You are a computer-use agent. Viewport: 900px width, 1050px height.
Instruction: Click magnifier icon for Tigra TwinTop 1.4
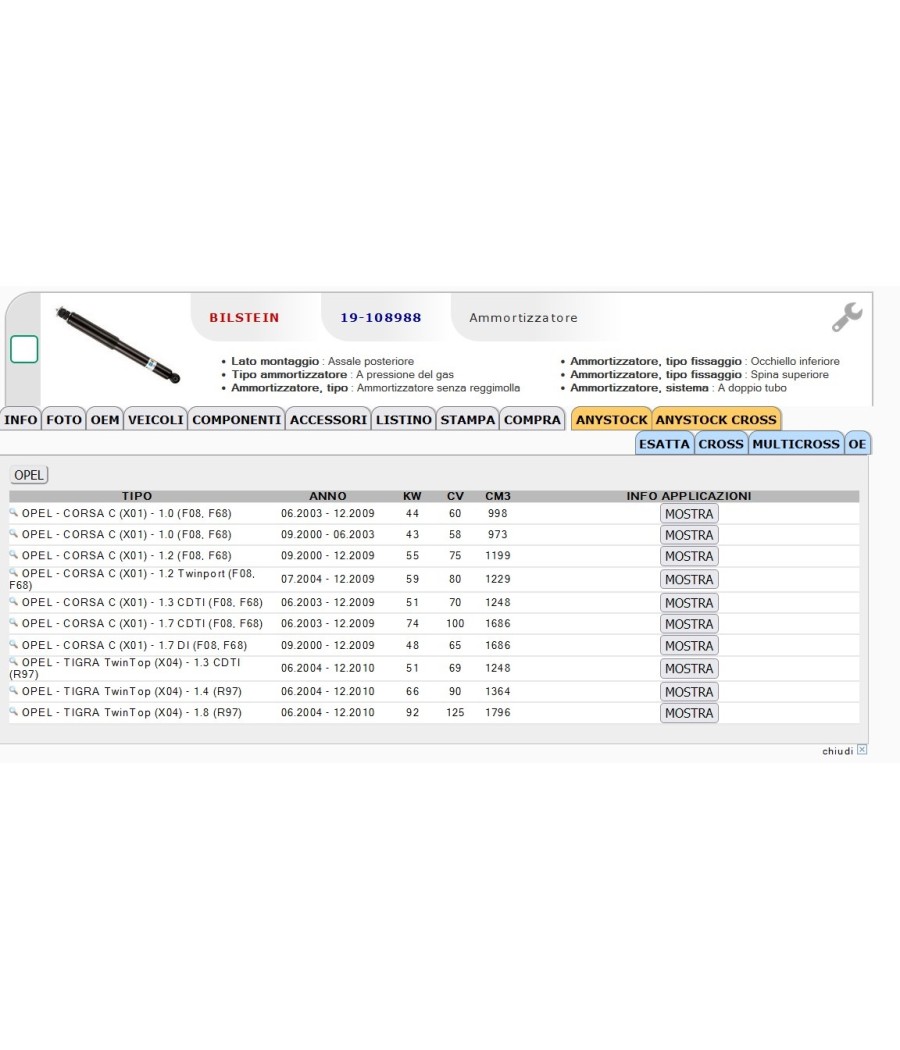click(x=13, y=690)
